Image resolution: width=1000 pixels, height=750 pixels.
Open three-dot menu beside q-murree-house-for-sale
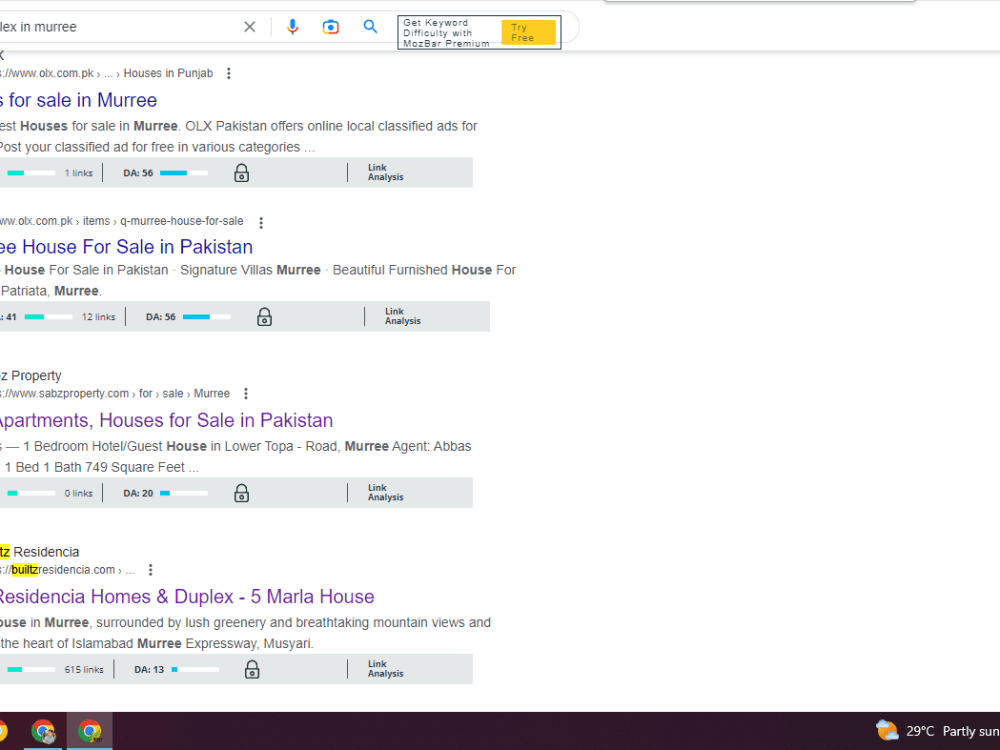click(x=260, y=223)
